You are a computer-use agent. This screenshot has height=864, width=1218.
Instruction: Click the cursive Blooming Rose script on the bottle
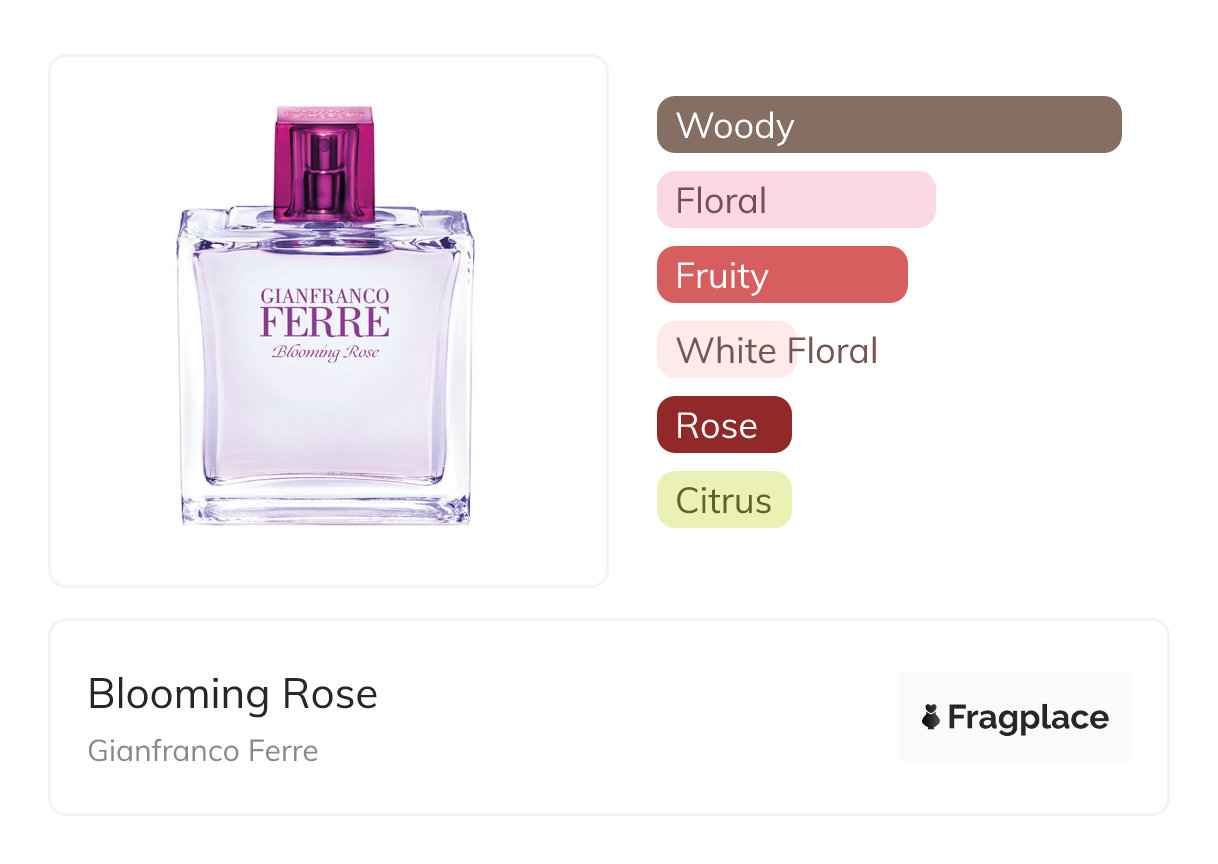click(x=324, y=352)
